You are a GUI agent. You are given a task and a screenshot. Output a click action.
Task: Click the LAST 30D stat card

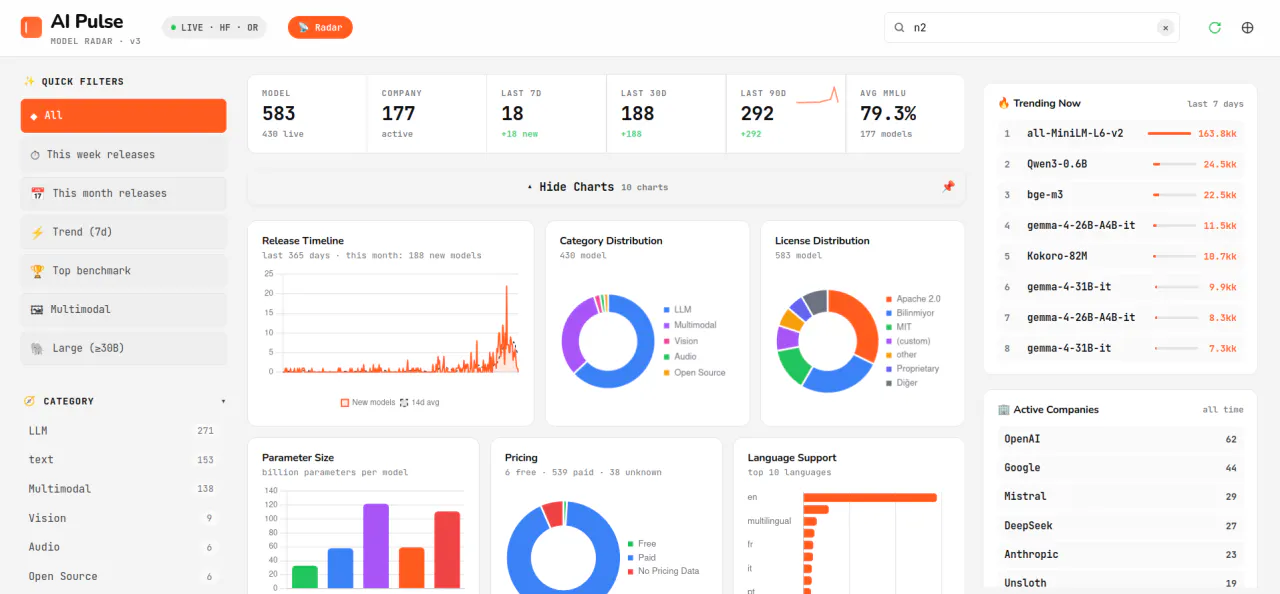coord(666,114)
